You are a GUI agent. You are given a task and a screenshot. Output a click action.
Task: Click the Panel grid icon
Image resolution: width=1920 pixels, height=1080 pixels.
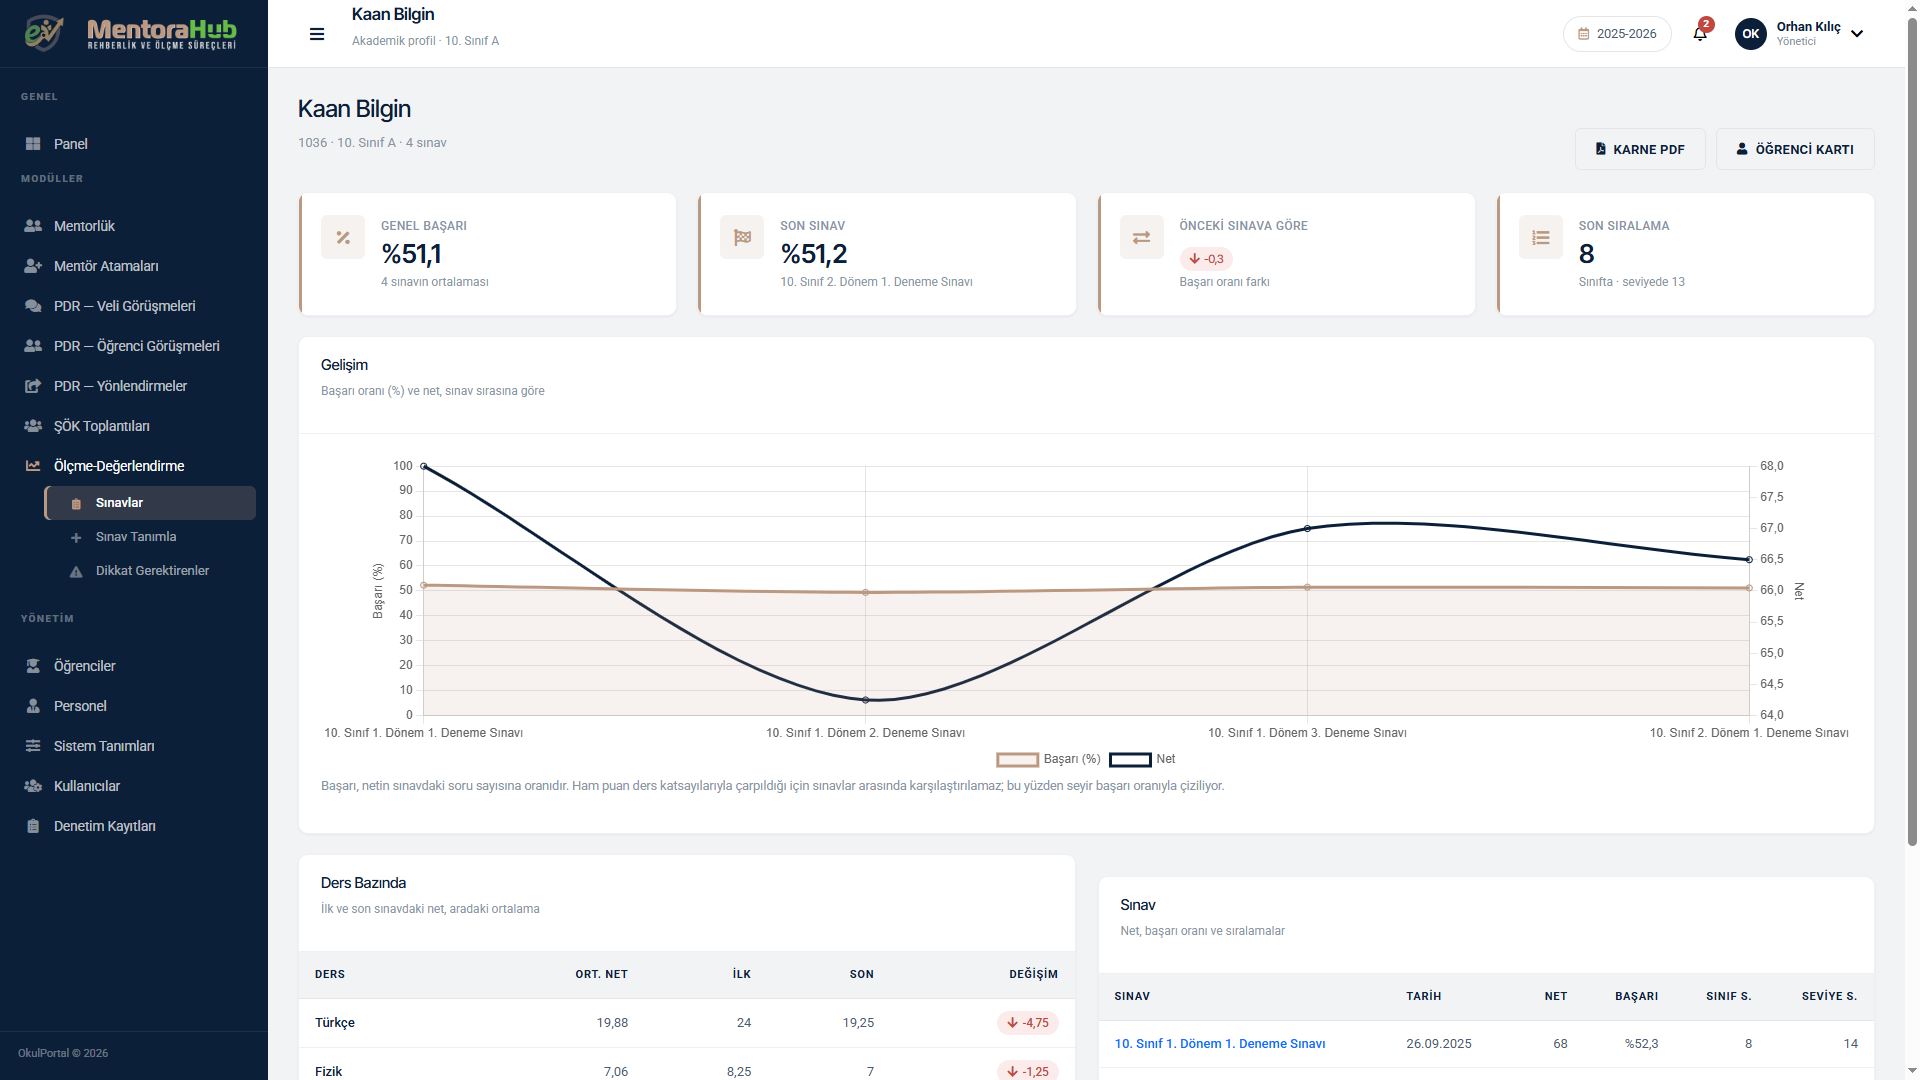[33, 144]
